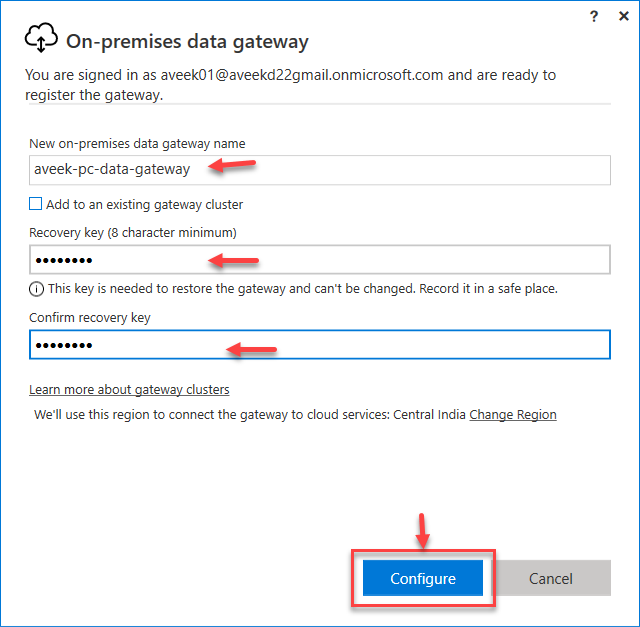Click the On-premises data gateway title
The height and width of the screenshot is (627, 640).
tap(187, 42)
